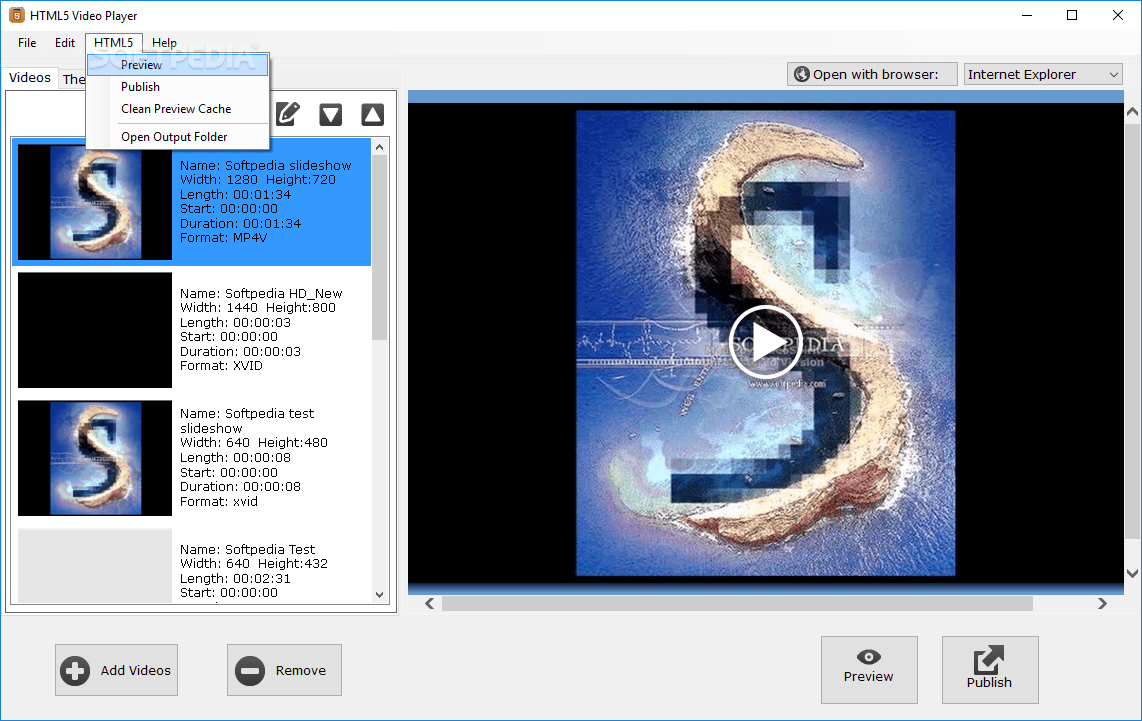Screen dimensions: 1142x721
Task: Select Softpedia test slideshow thumbnail
Action: pyautogui.click(x=95, y=458)
